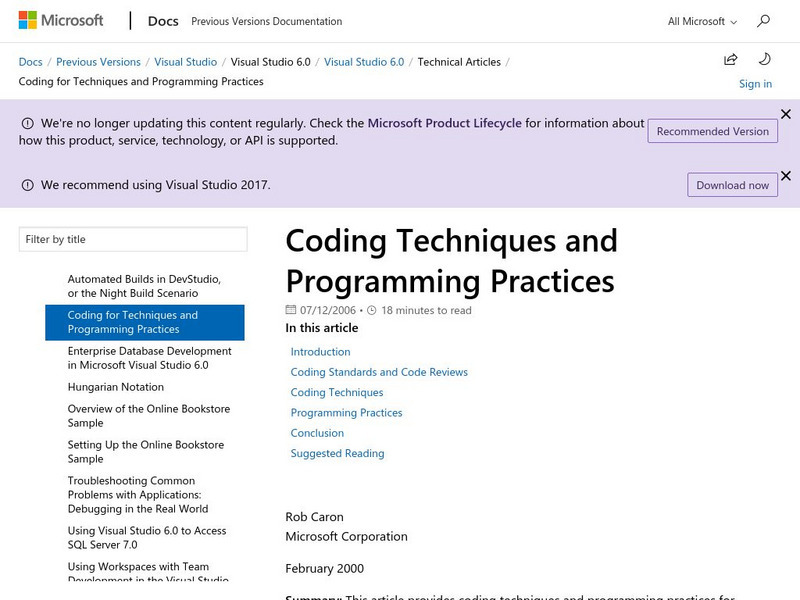800x600 pixels.
Task: Click the Technical Articles breadcrumb text
Action: coord(459,62)
